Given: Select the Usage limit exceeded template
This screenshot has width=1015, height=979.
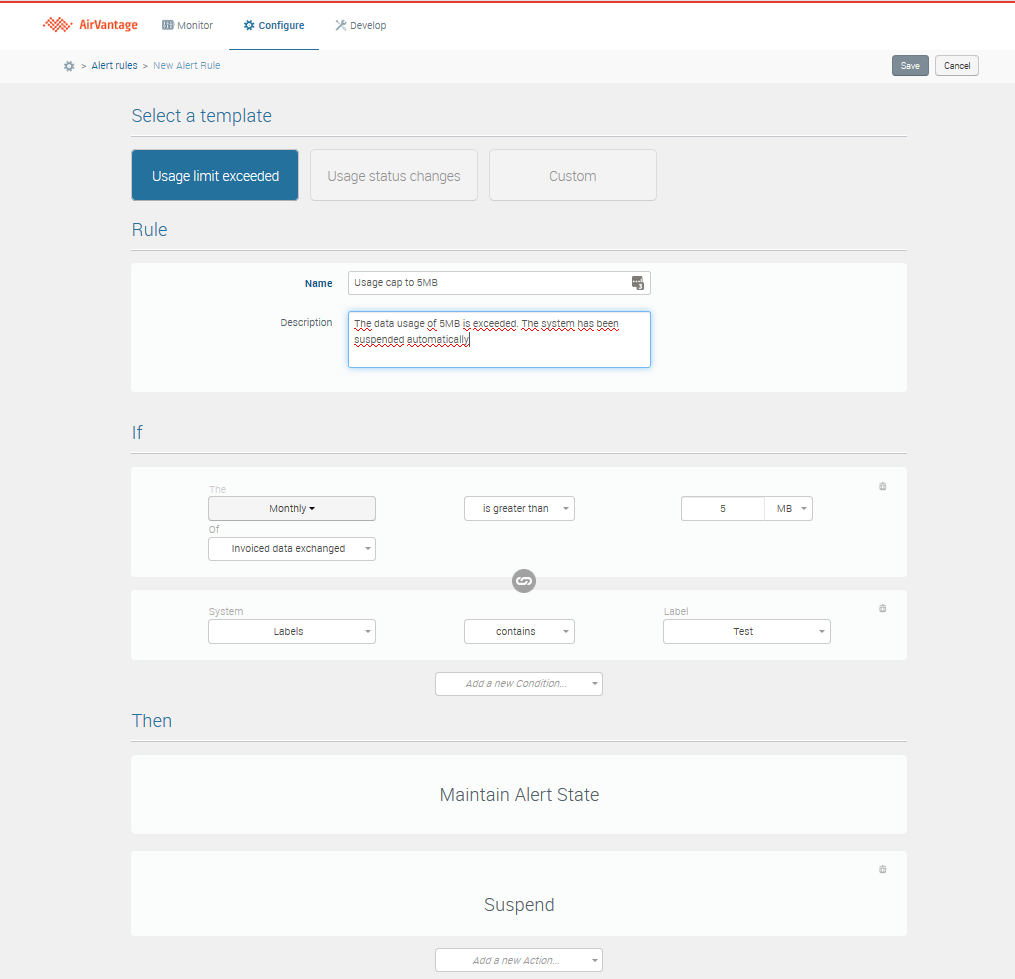Looking at the screenshot, I should 215,176.
